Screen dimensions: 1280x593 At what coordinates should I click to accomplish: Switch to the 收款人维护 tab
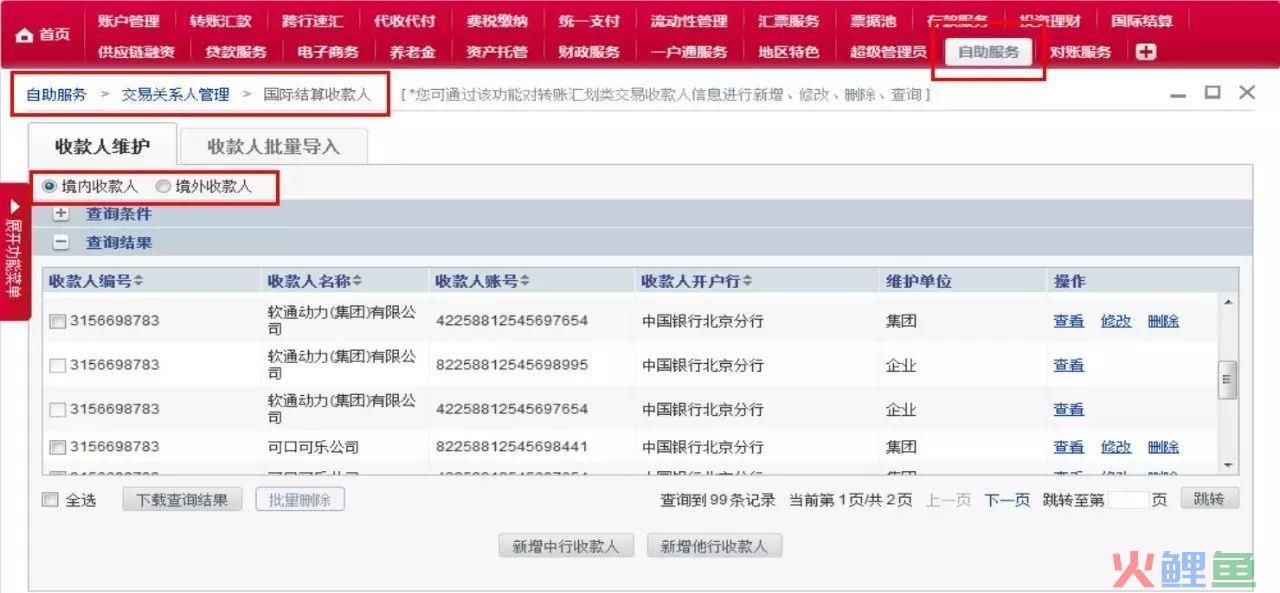102,146
